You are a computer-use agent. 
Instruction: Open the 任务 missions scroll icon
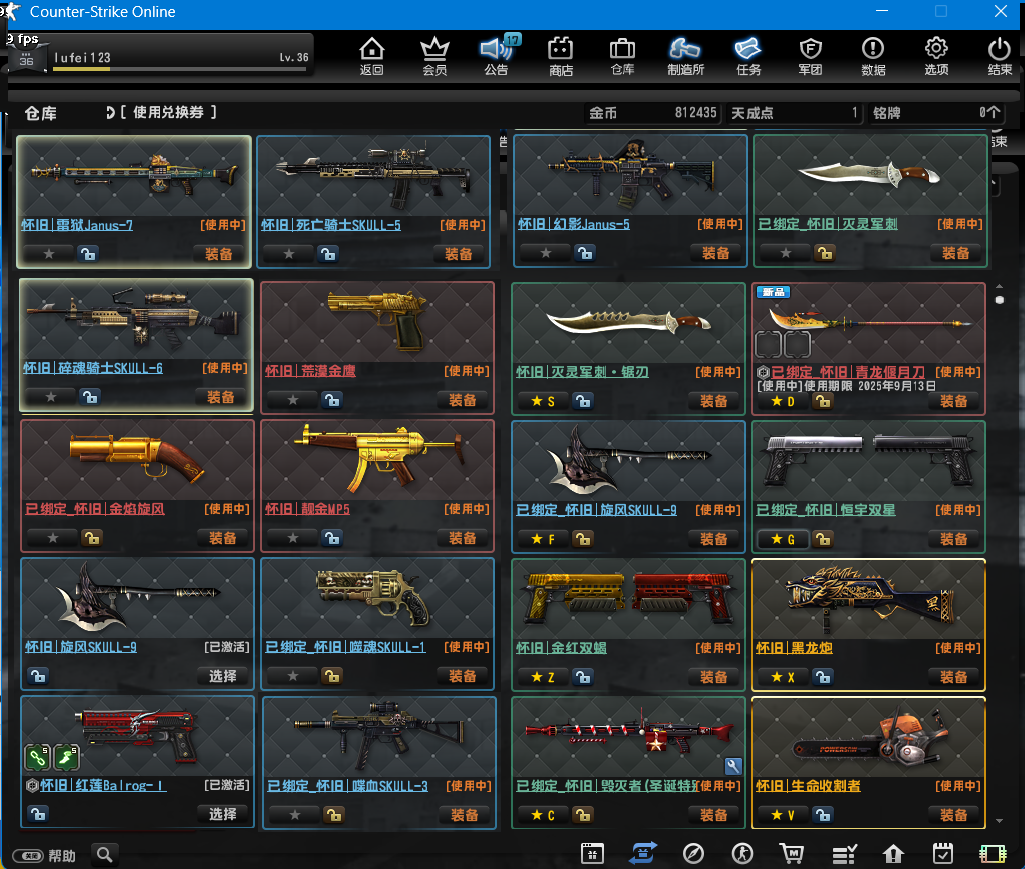click(x=748, y=56)
